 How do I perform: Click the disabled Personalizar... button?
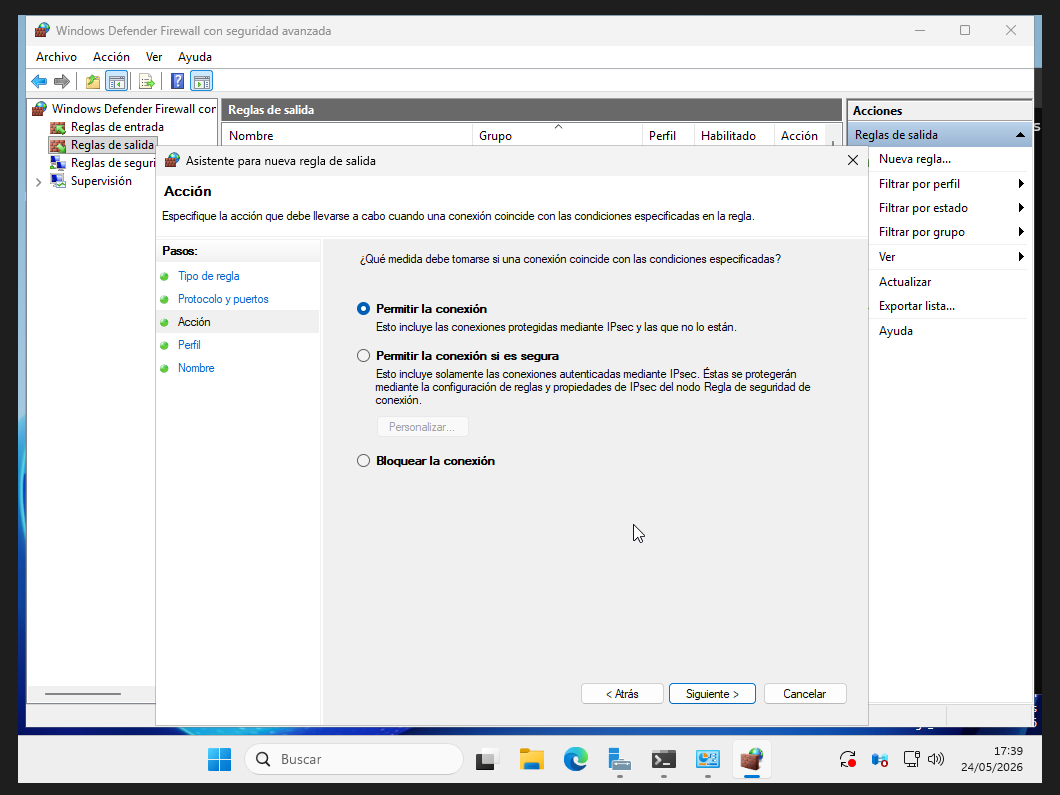[x=422, y=427]
